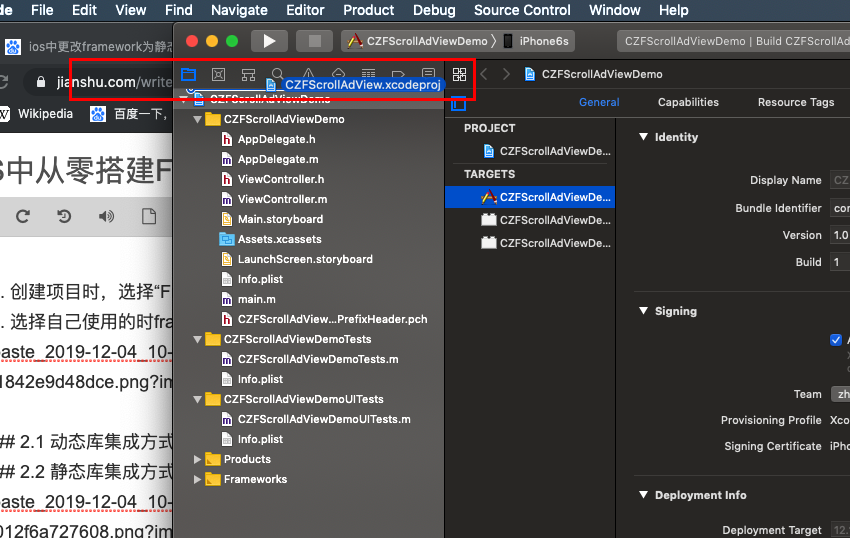Switch to the Resource Tags tab

pos(796,102)
